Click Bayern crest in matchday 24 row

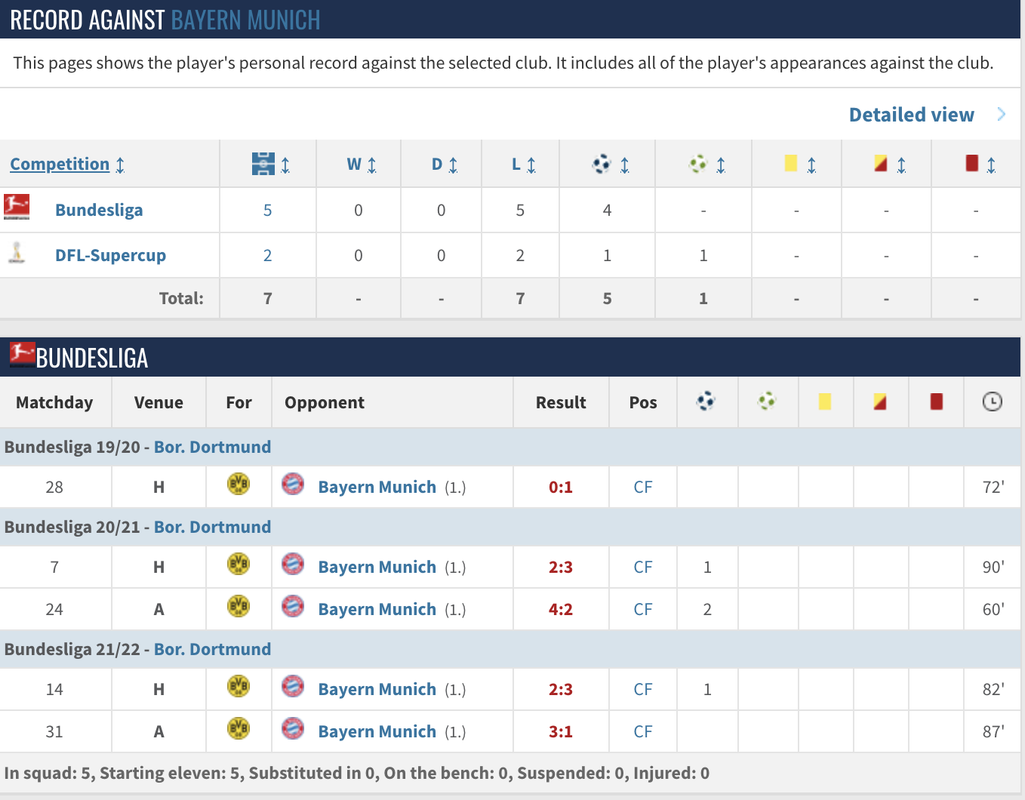coord(293,607)
